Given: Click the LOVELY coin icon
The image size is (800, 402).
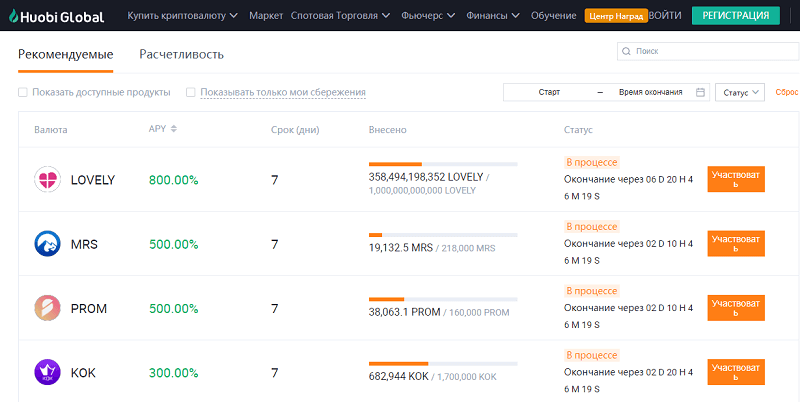Looking at the screenshot, I should 47,180.
